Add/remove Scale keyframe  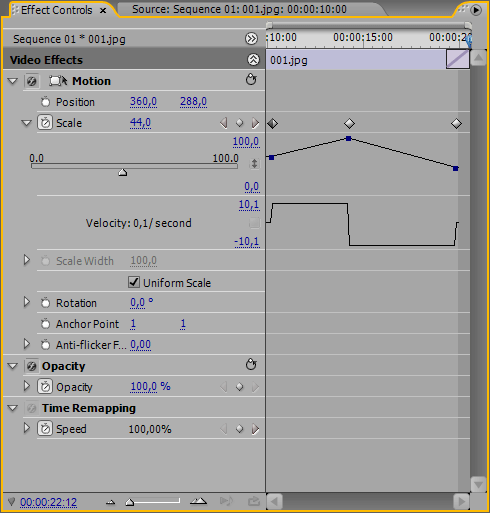click(239, 123)
